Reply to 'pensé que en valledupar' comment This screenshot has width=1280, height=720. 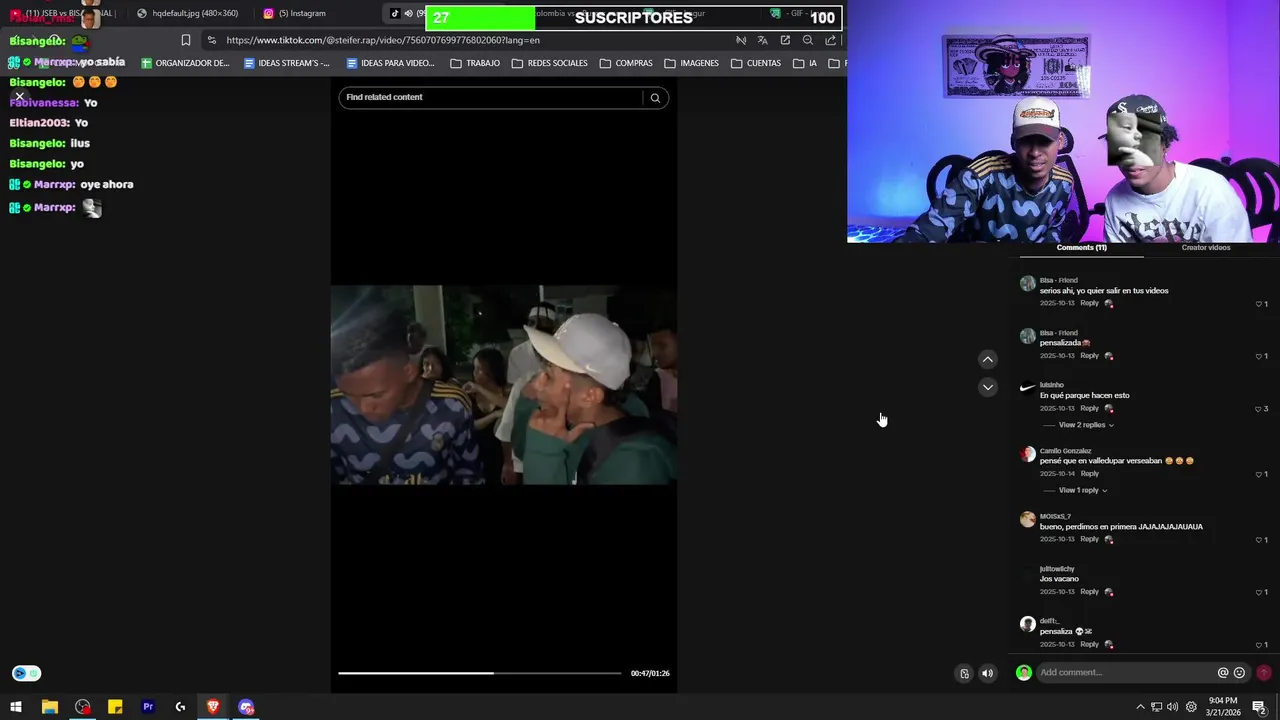pos(1089,474)
